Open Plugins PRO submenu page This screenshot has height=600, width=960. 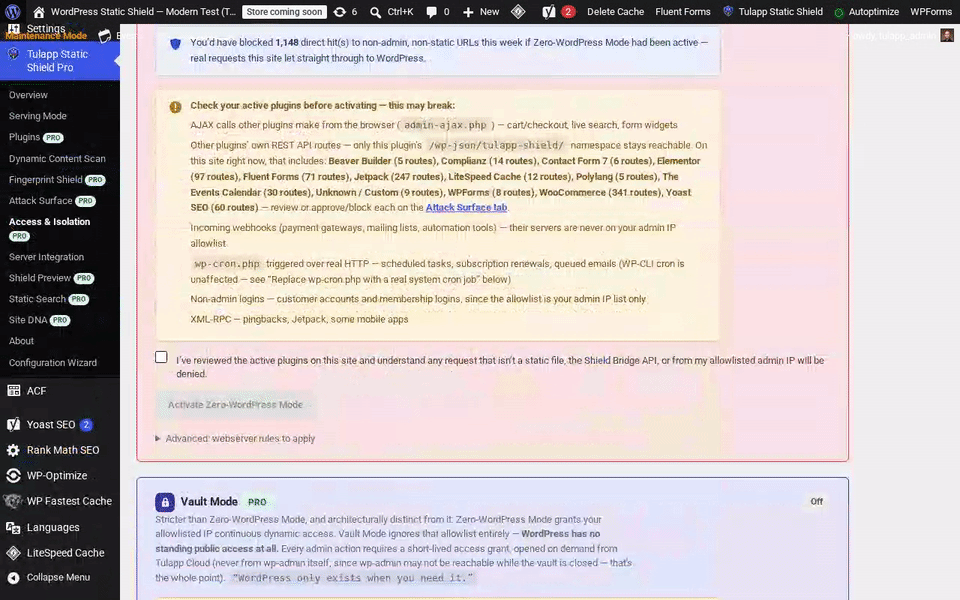(36, 137)
